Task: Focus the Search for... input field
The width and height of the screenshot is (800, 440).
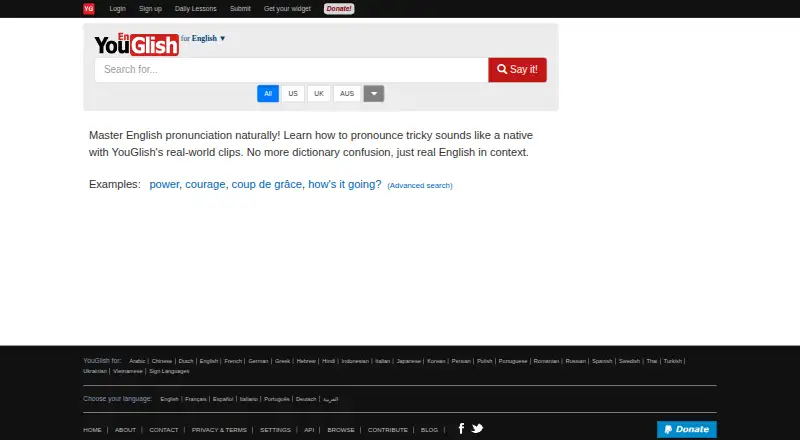Action: point(291,69)
